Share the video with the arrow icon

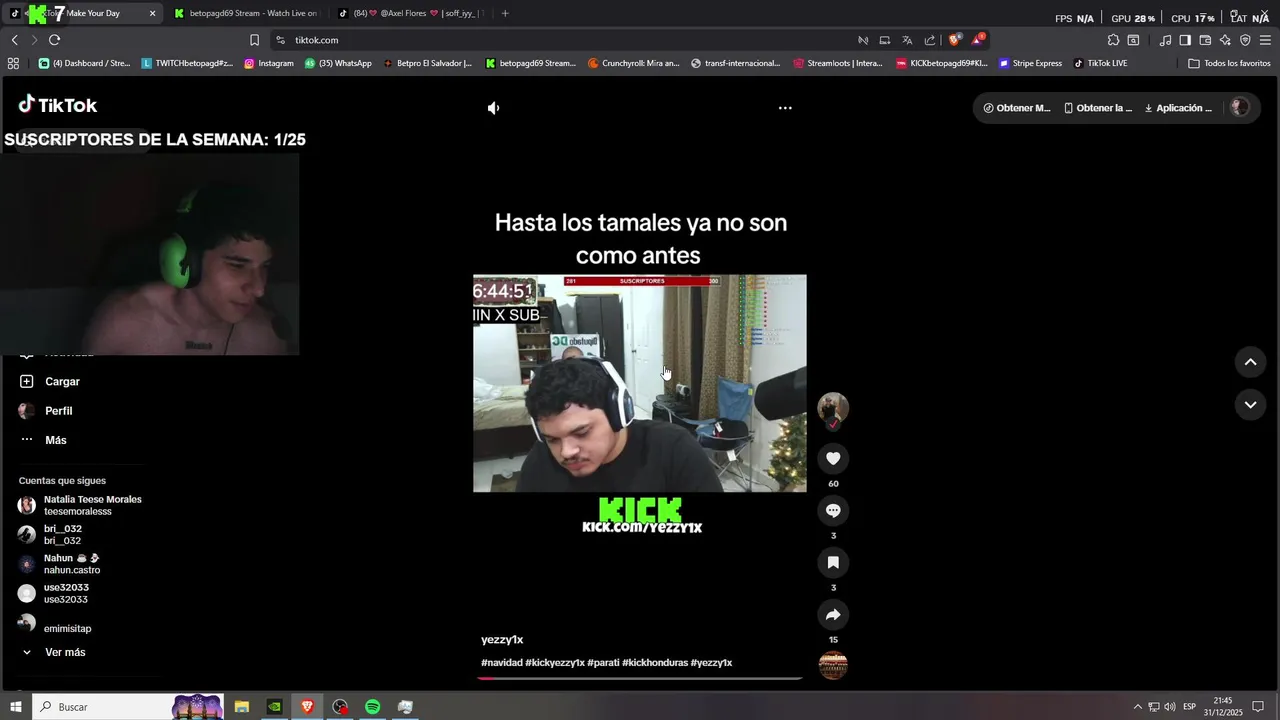click(833, 614)
